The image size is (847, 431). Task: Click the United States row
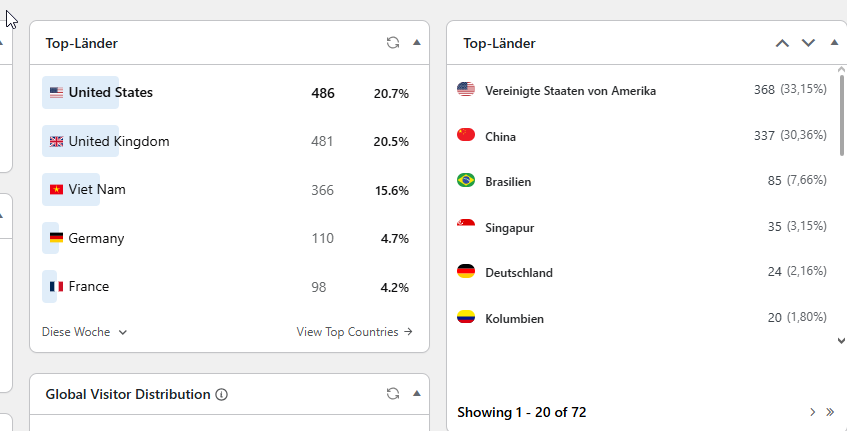229,93
